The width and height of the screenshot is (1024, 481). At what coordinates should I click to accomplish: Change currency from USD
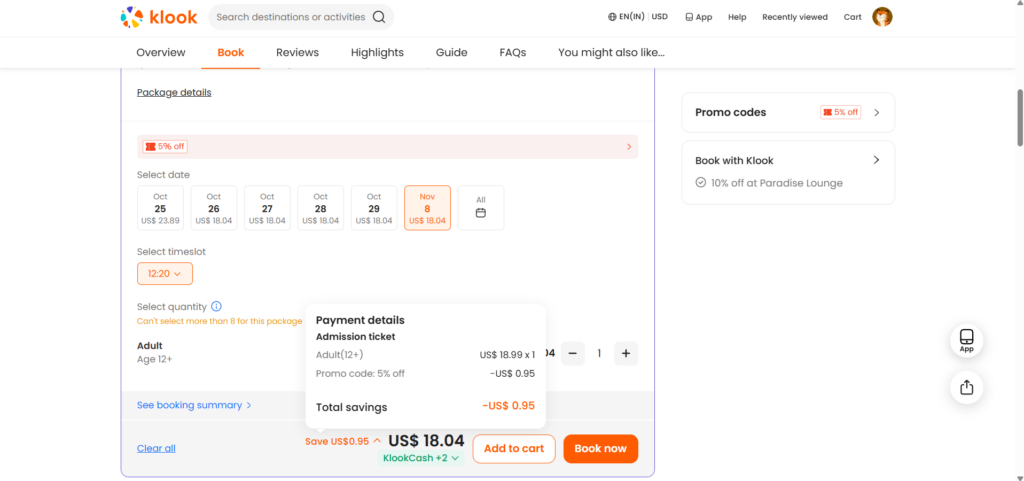[660, 17]
